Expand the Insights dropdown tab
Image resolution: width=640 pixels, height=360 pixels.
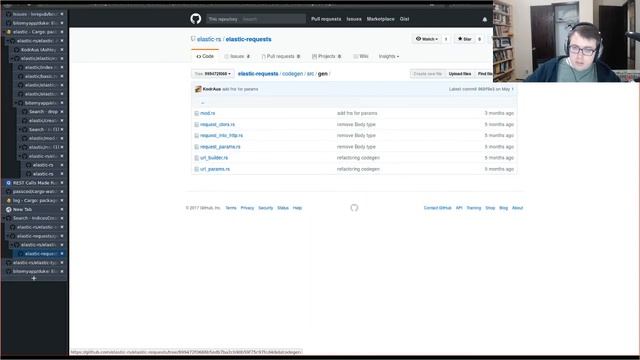coord(389,56)
